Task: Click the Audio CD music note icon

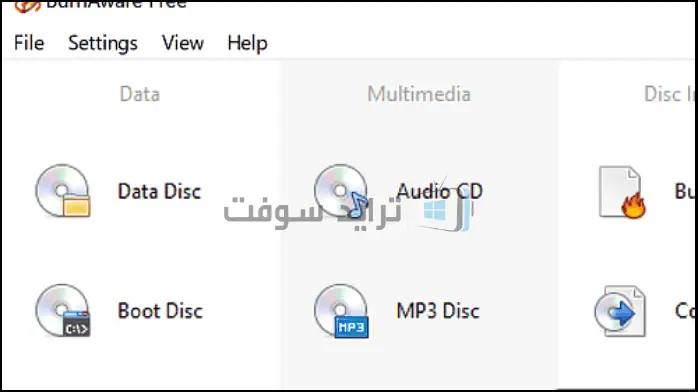Action: pyautogui.click(x=341, y=191)
